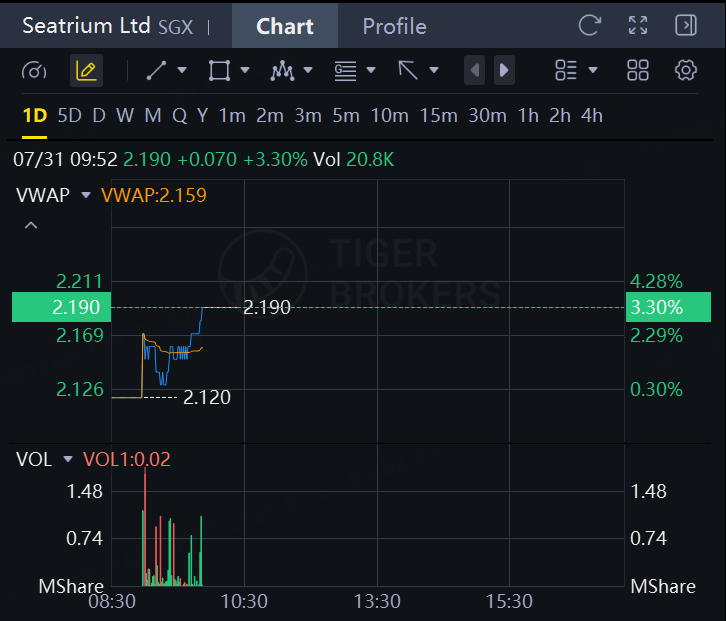Select the Y yearly timeframe
Viewport: 726px width, 621px height.
click(202, 116)
